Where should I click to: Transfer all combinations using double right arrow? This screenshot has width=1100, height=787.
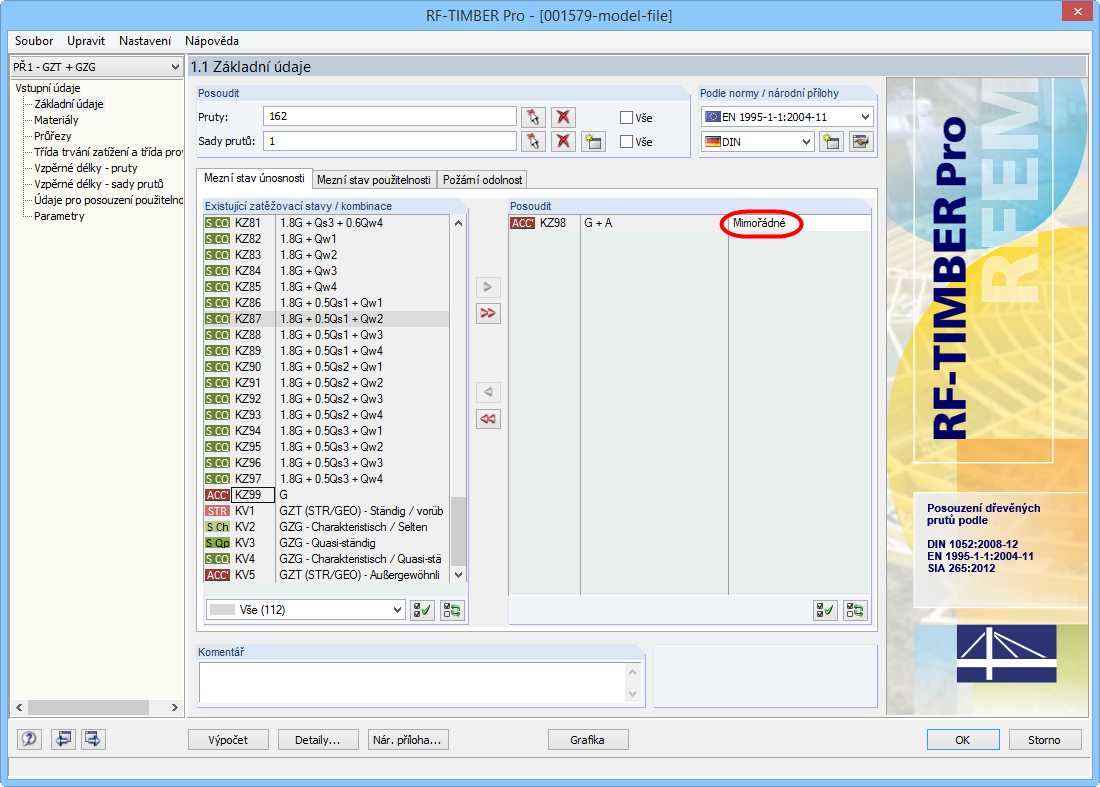pos(487,313)
